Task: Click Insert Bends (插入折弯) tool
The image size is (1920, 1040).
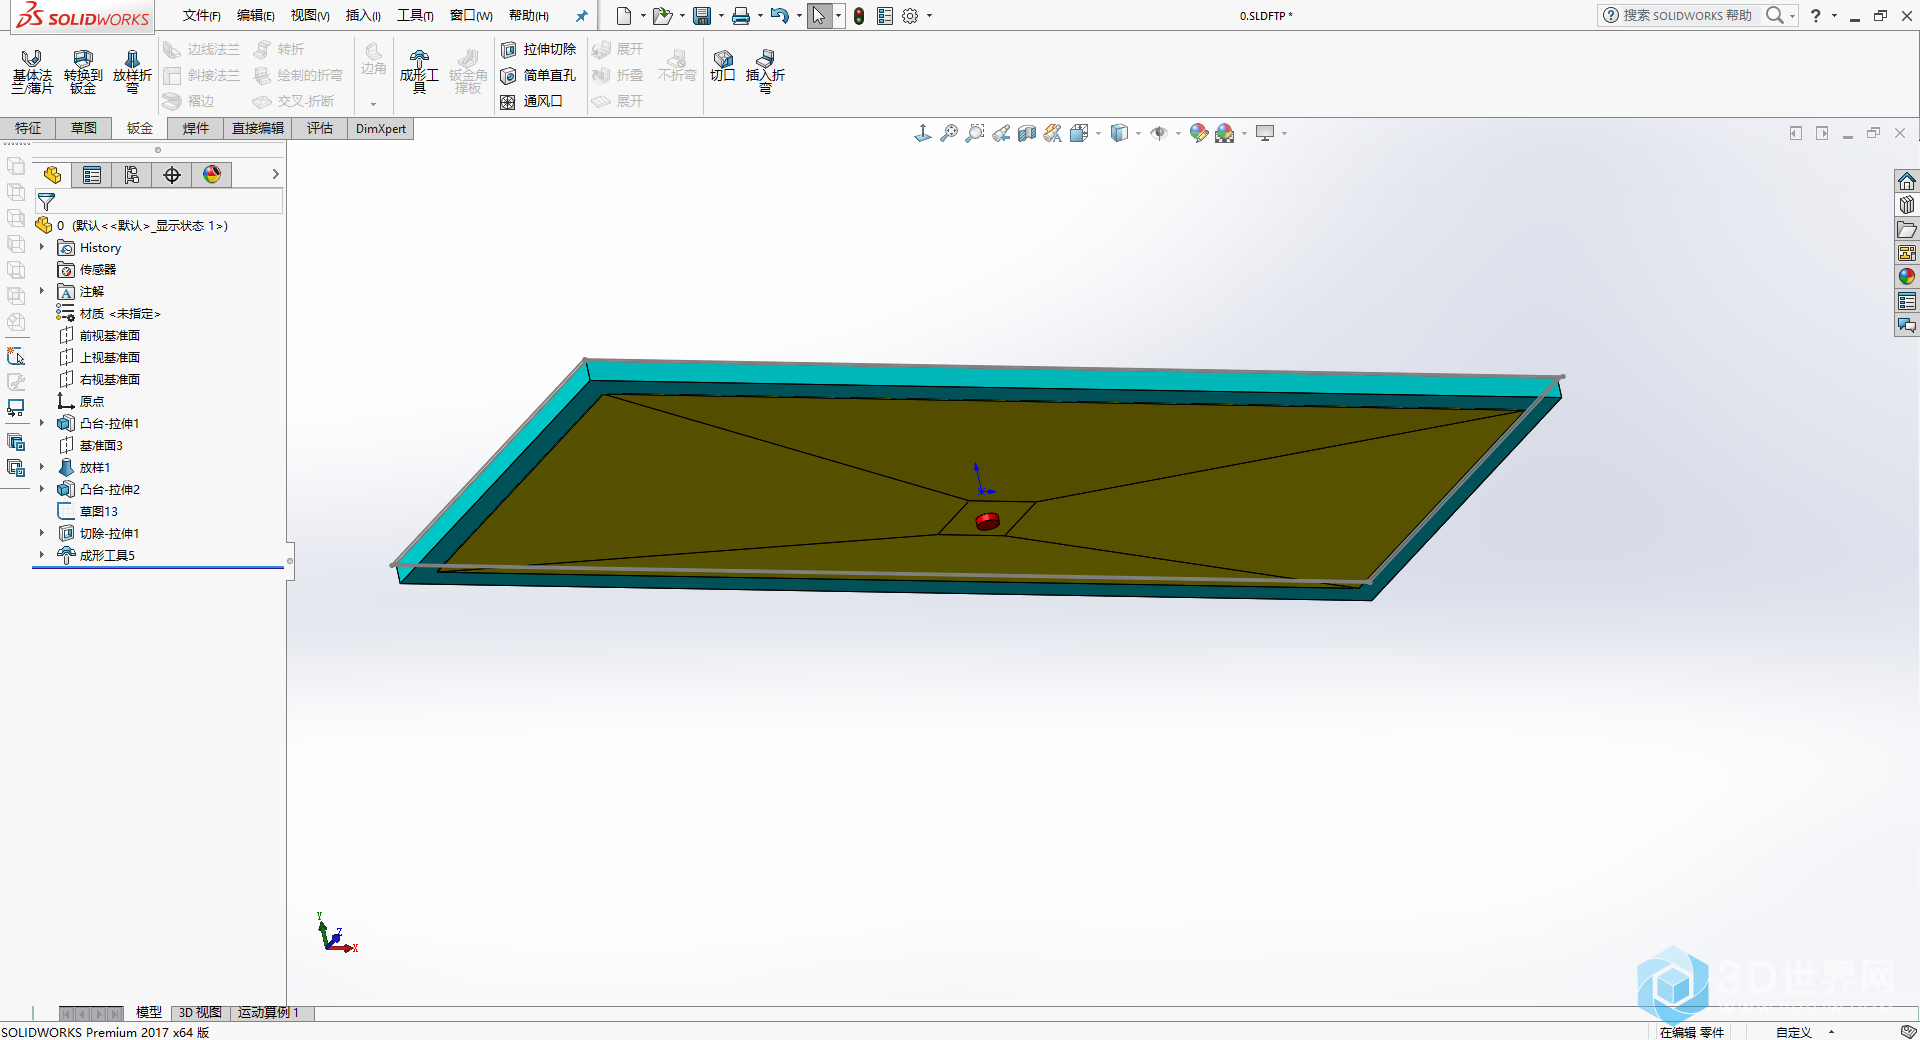Action: (x=765, y=72)
